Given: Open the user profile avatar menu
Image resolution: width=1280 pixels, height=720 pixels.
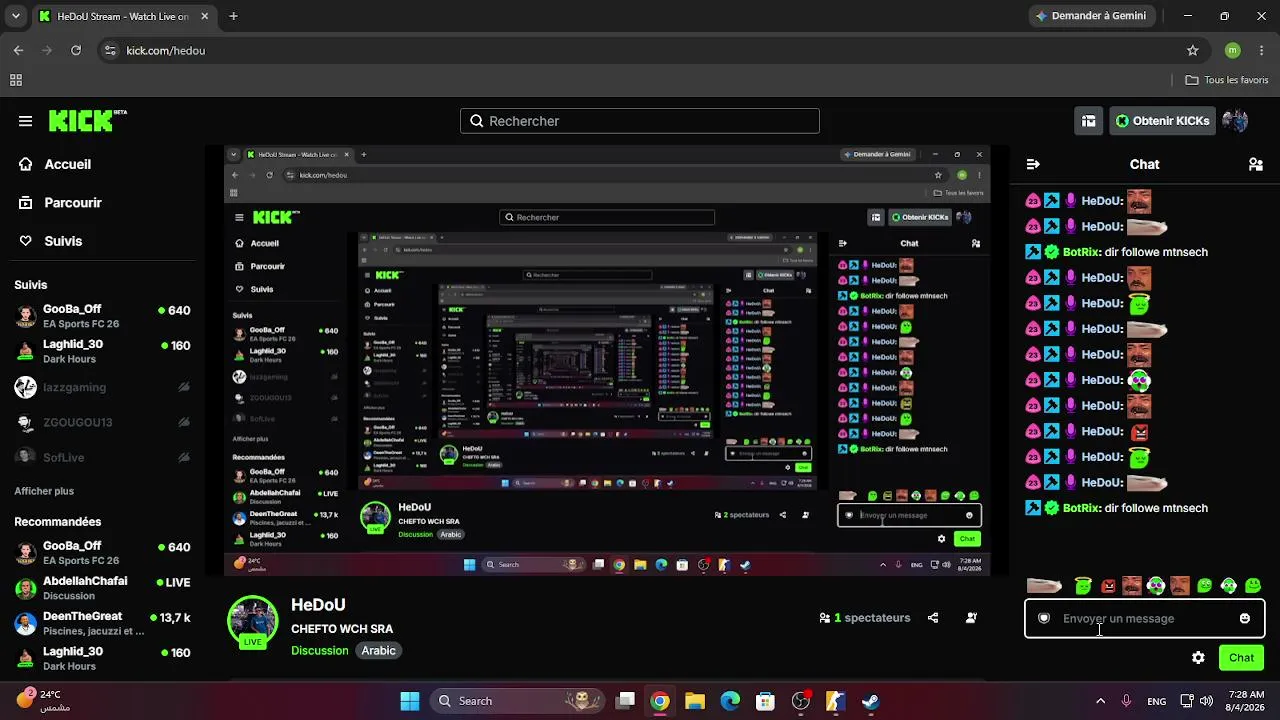Looking at the screenshot, I should 1235,121.
